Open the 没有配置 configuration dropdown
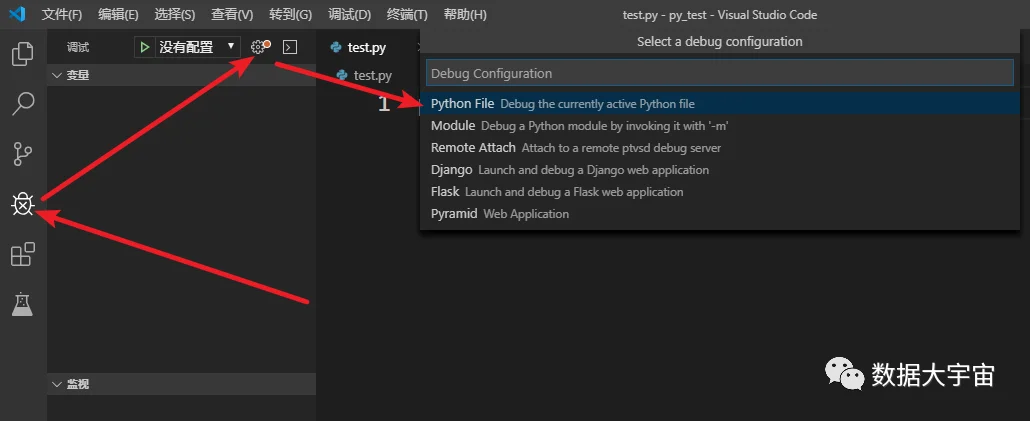This screenshot has width=1030, height=421. 197,47
